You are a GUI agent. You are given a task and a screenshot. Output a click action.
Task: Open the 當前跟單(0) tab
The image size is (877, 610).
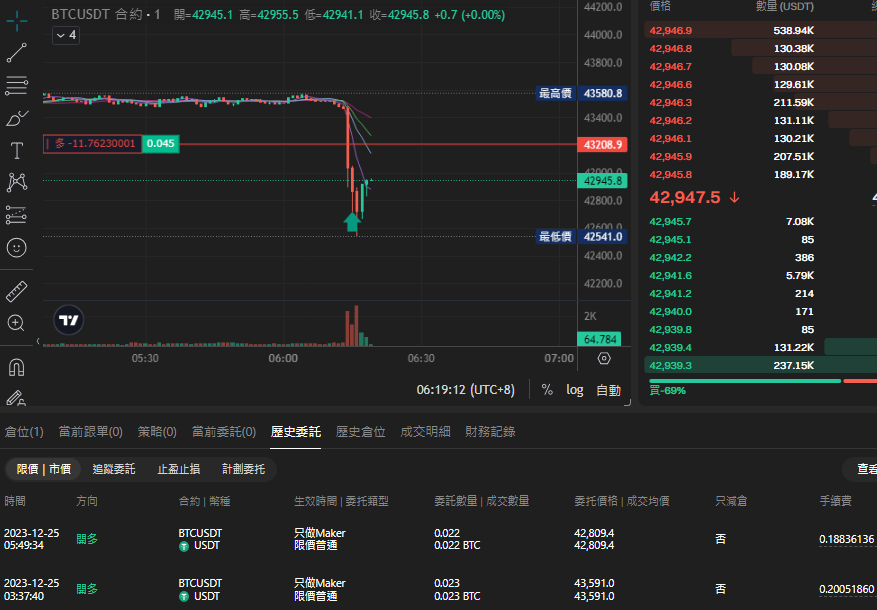[91, 432]
